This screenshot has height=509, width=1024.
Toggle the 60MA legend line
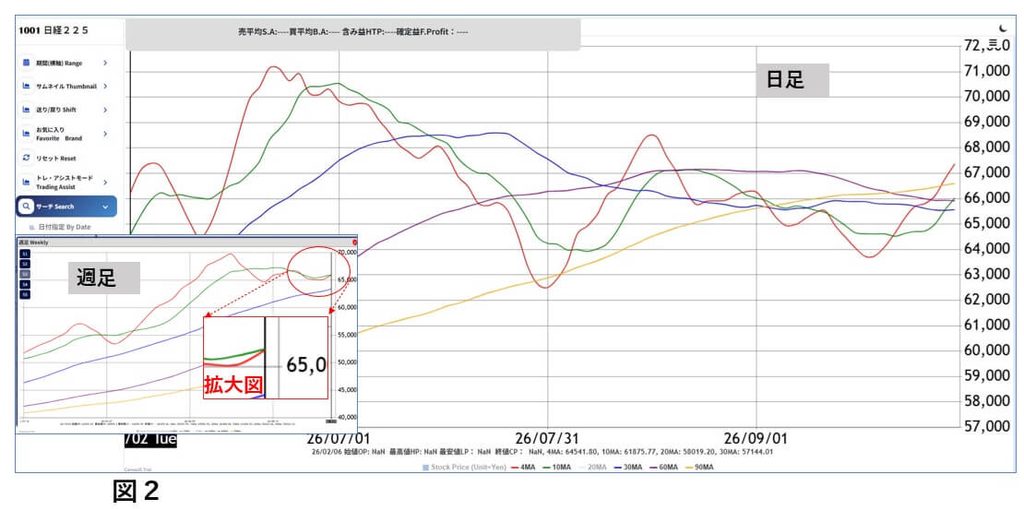pos(666,467)
